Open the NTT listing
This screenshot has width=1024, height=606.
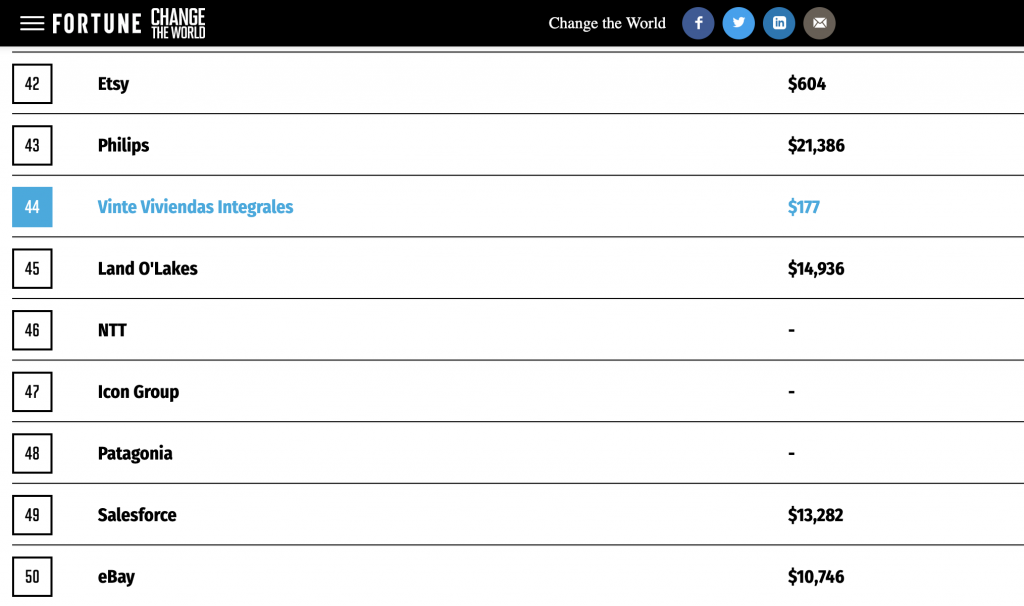coord(112,330)
